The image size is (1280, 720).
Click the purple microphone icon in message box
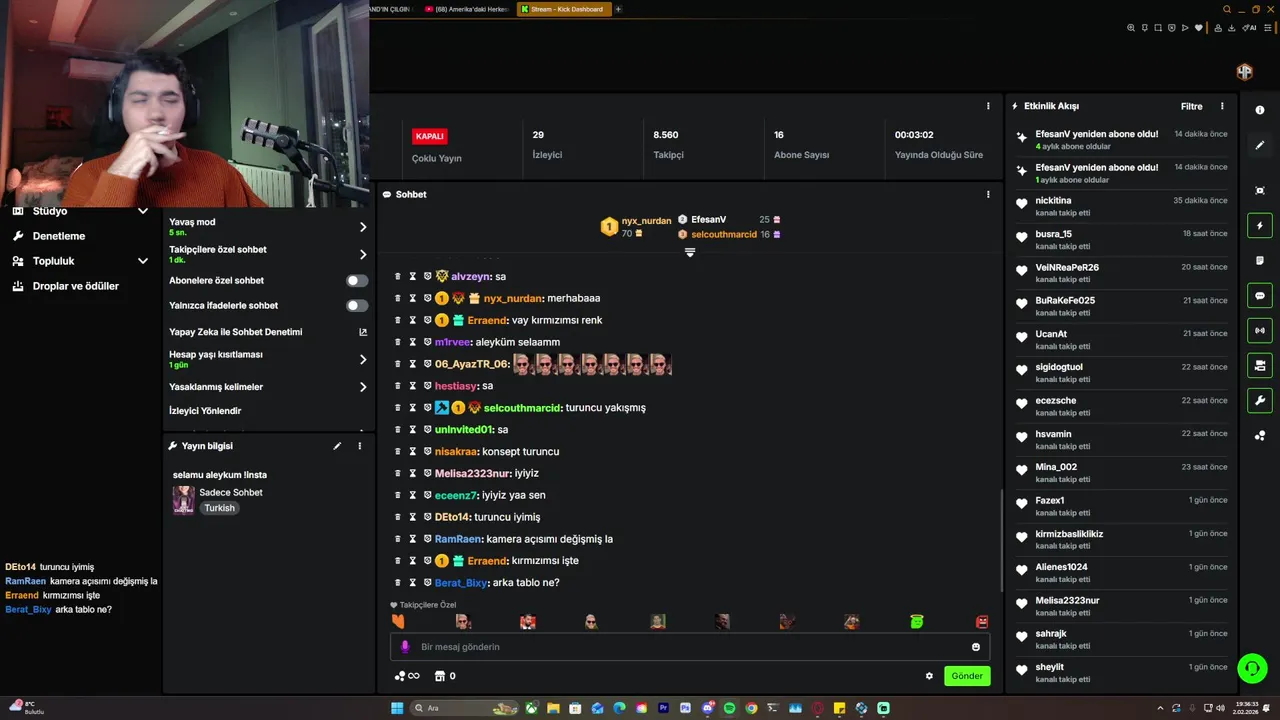pos(405,647)
